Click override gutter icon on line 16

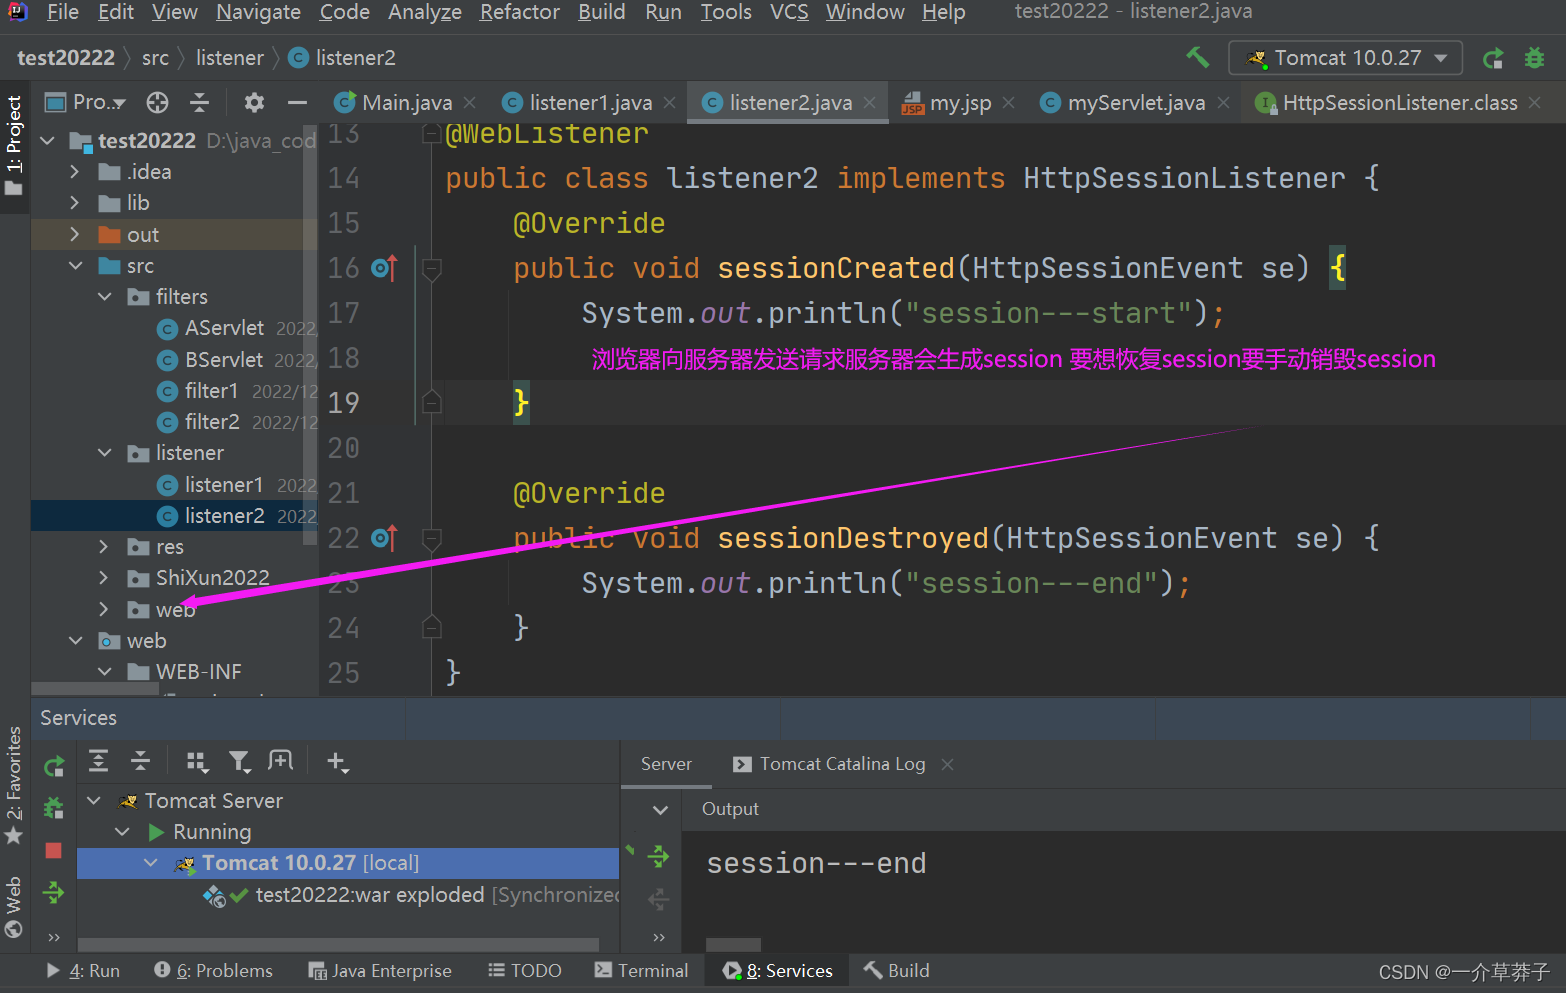click(384, 268)
